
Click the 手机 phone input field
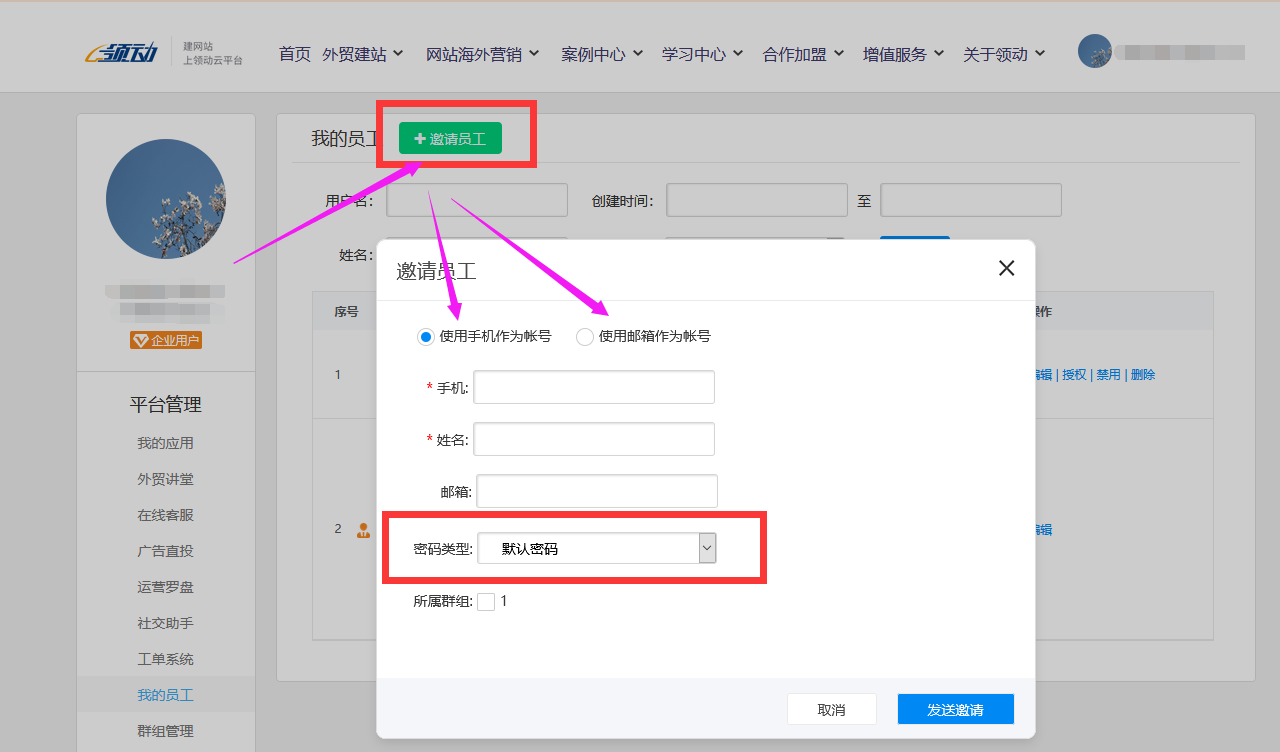point(593,387)
